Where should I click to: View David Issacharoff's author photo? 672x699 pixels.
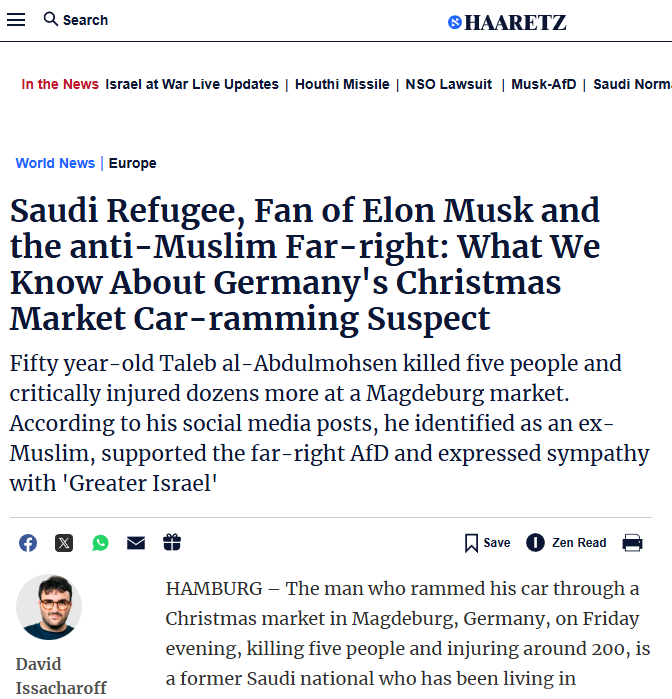pos(49,607)
